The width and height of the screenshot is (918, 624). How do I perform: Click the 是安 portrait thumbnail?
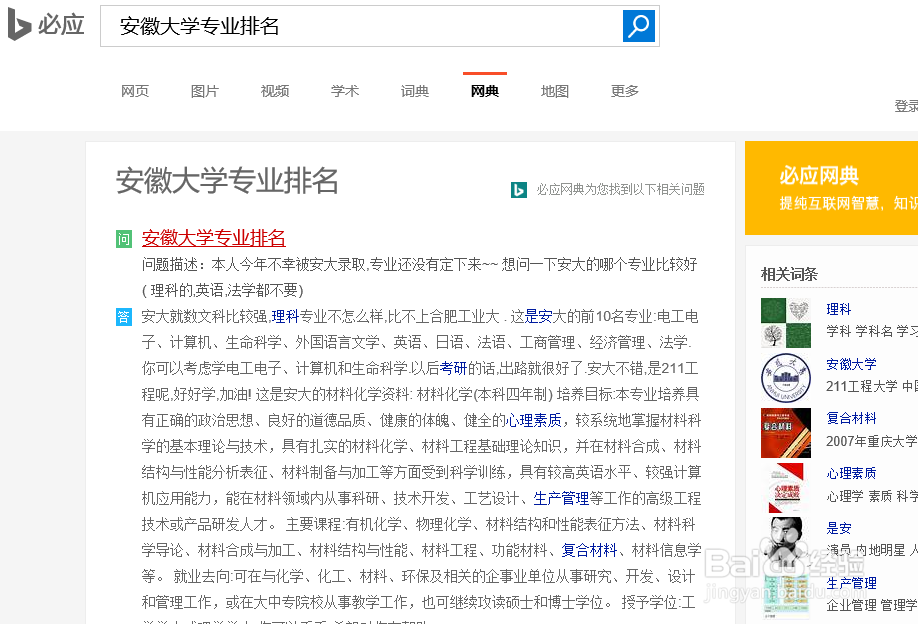tap(786, 543)
